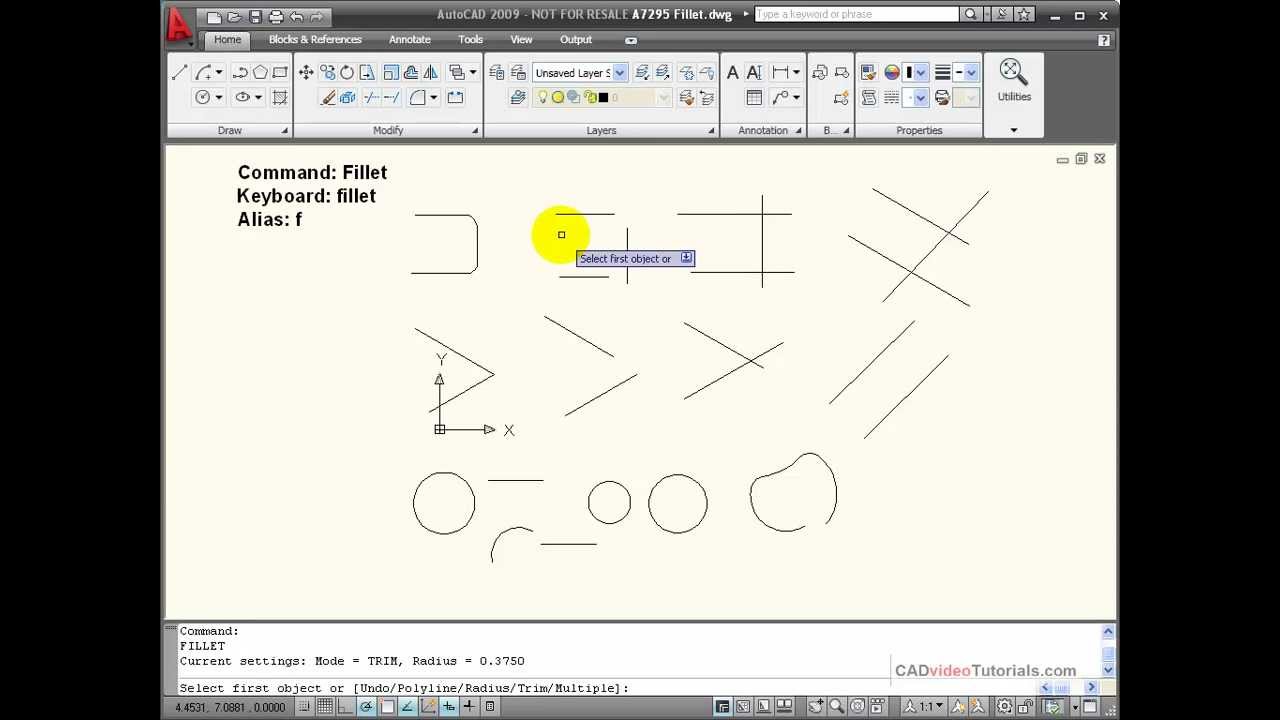Open the Layer Properties manager icon
This screenshot has height=720, width=1280.
(x=497, y=72)
